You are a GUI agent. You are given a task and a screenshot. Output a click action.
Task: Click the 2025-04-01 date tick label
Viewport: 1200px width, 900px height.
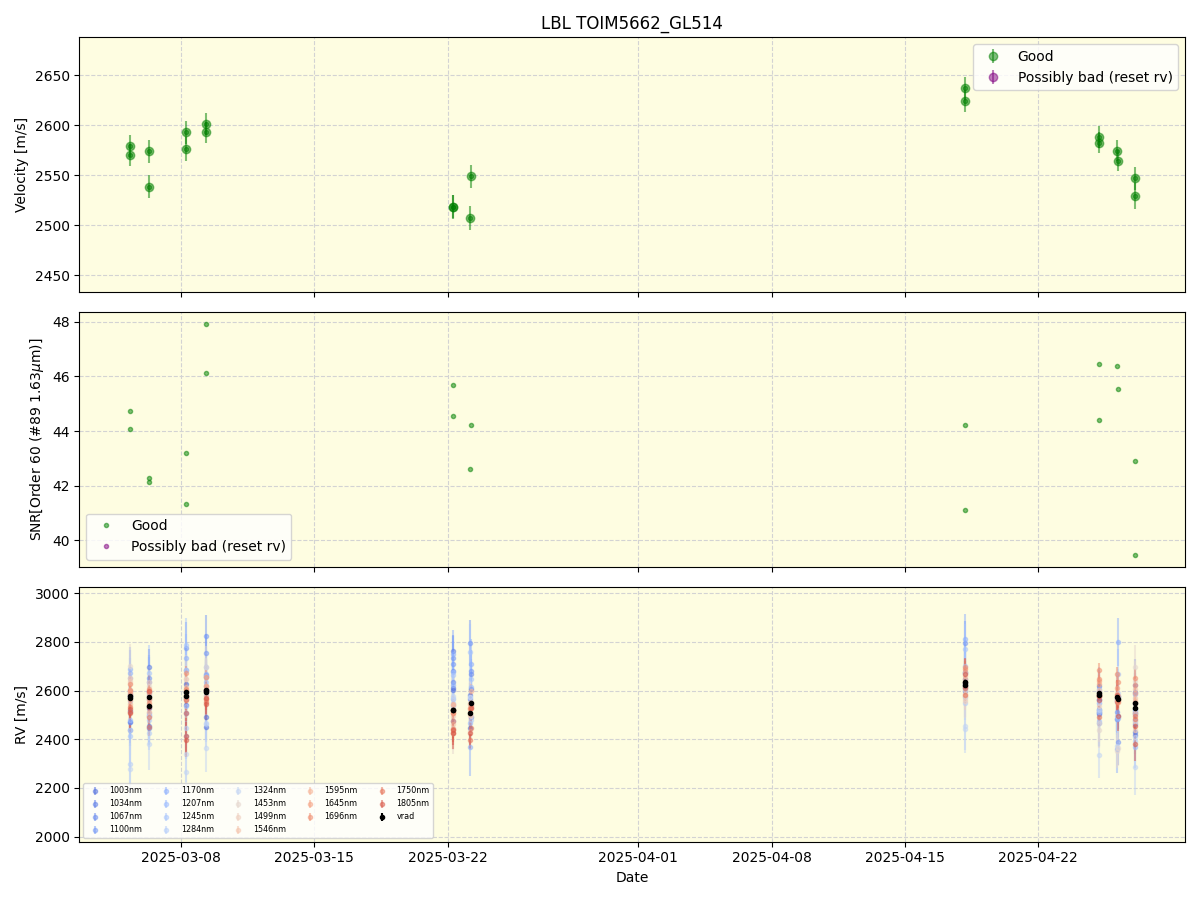[638, 857]
